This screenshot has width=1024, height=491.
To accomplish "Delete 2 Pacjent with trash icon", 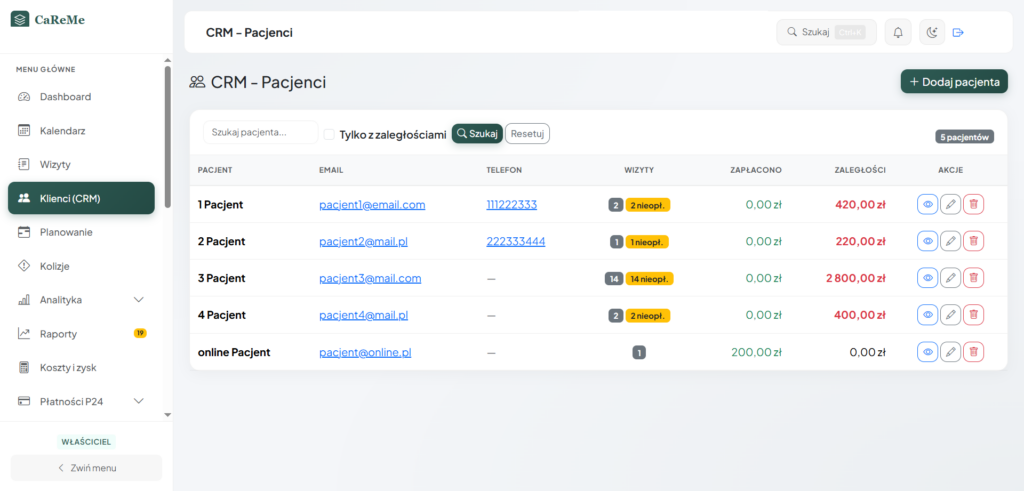I will pyautogui.click(x=974, y=241).
